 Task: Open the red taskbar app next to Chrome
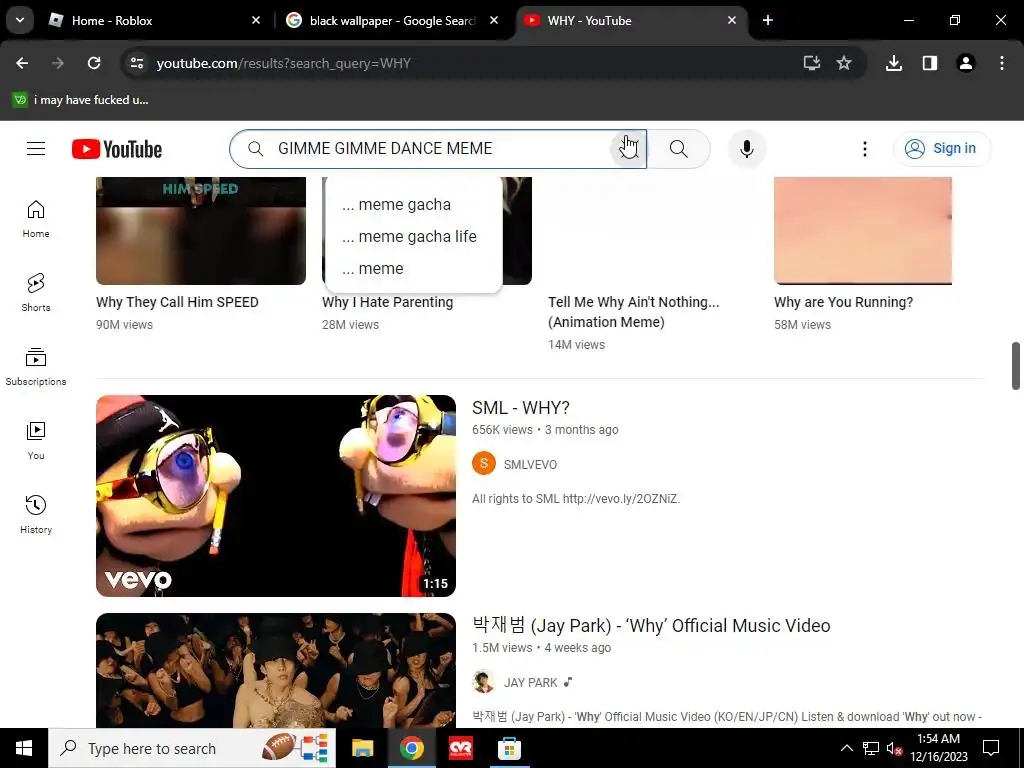tap(460, 748)
